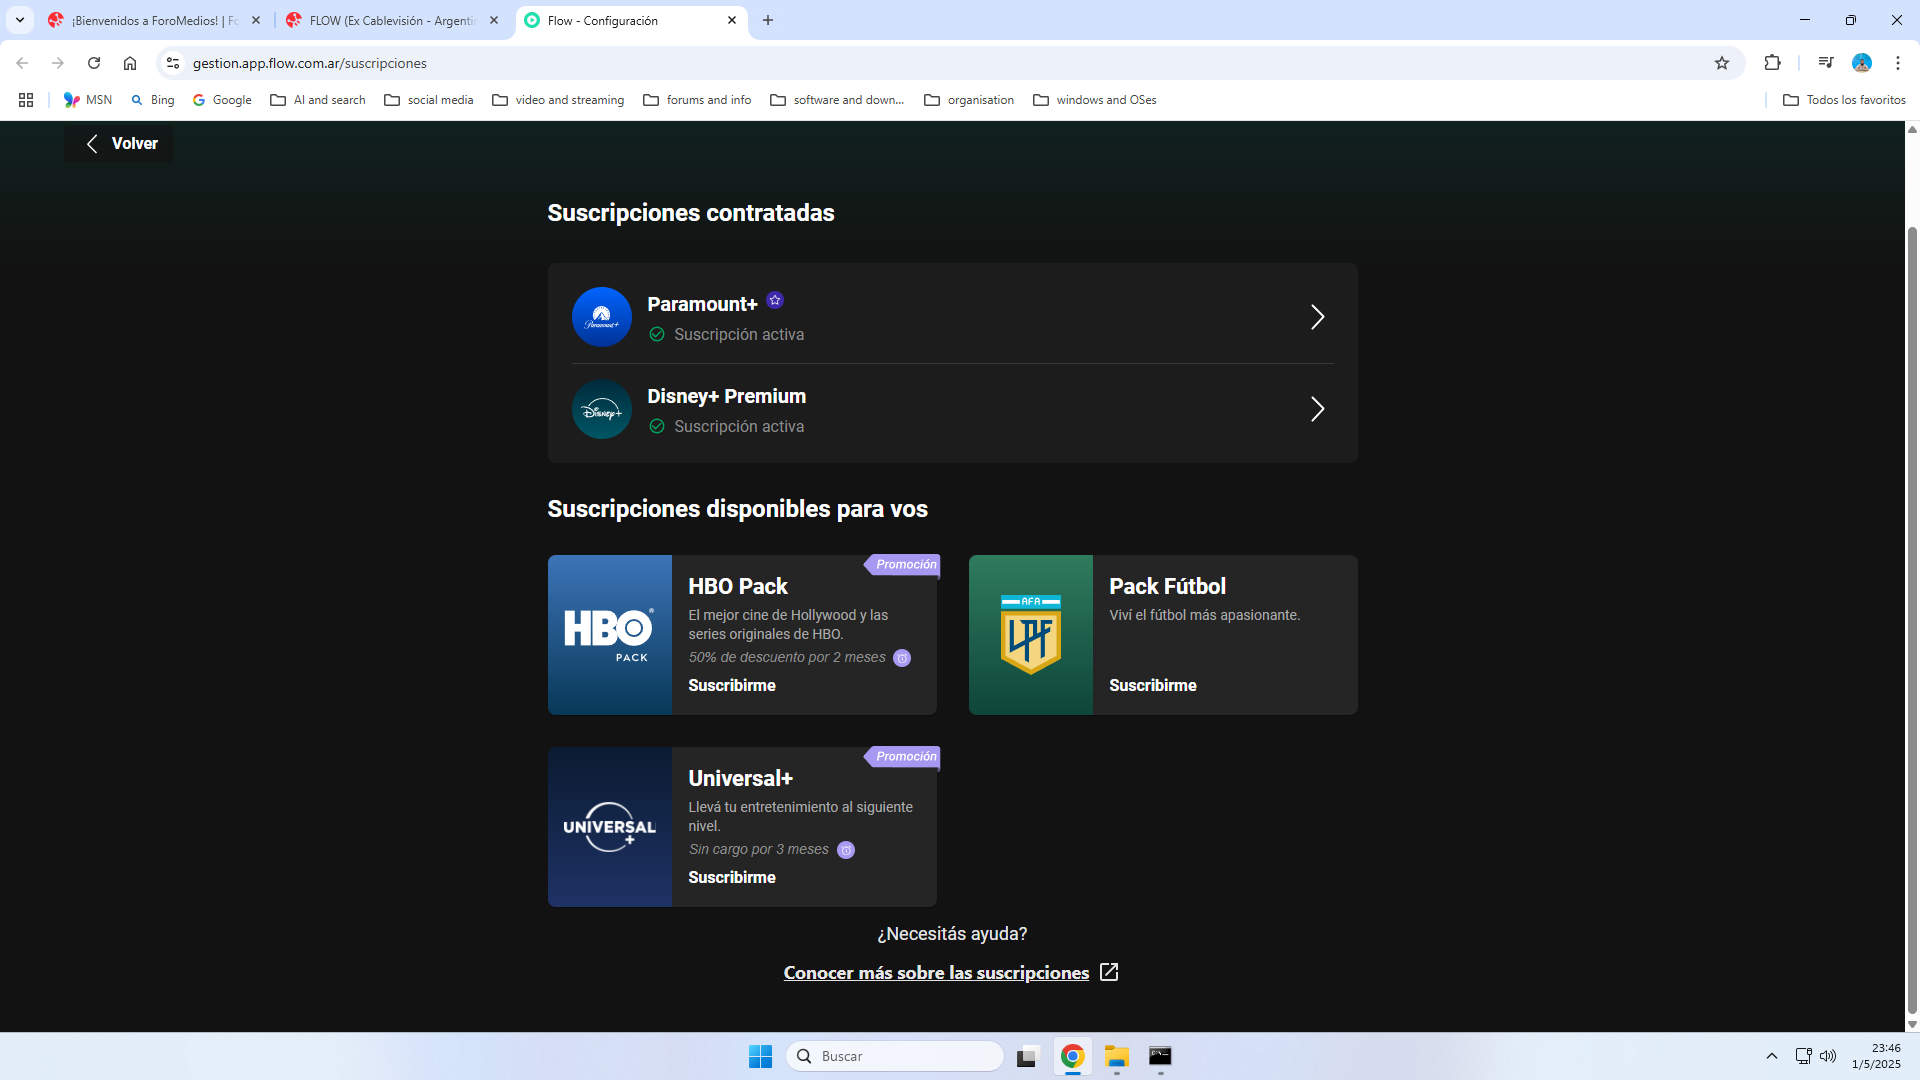1920x1080 pixels.
Task: Bookmark this page with the star icon
Action: click(1722, 63)
